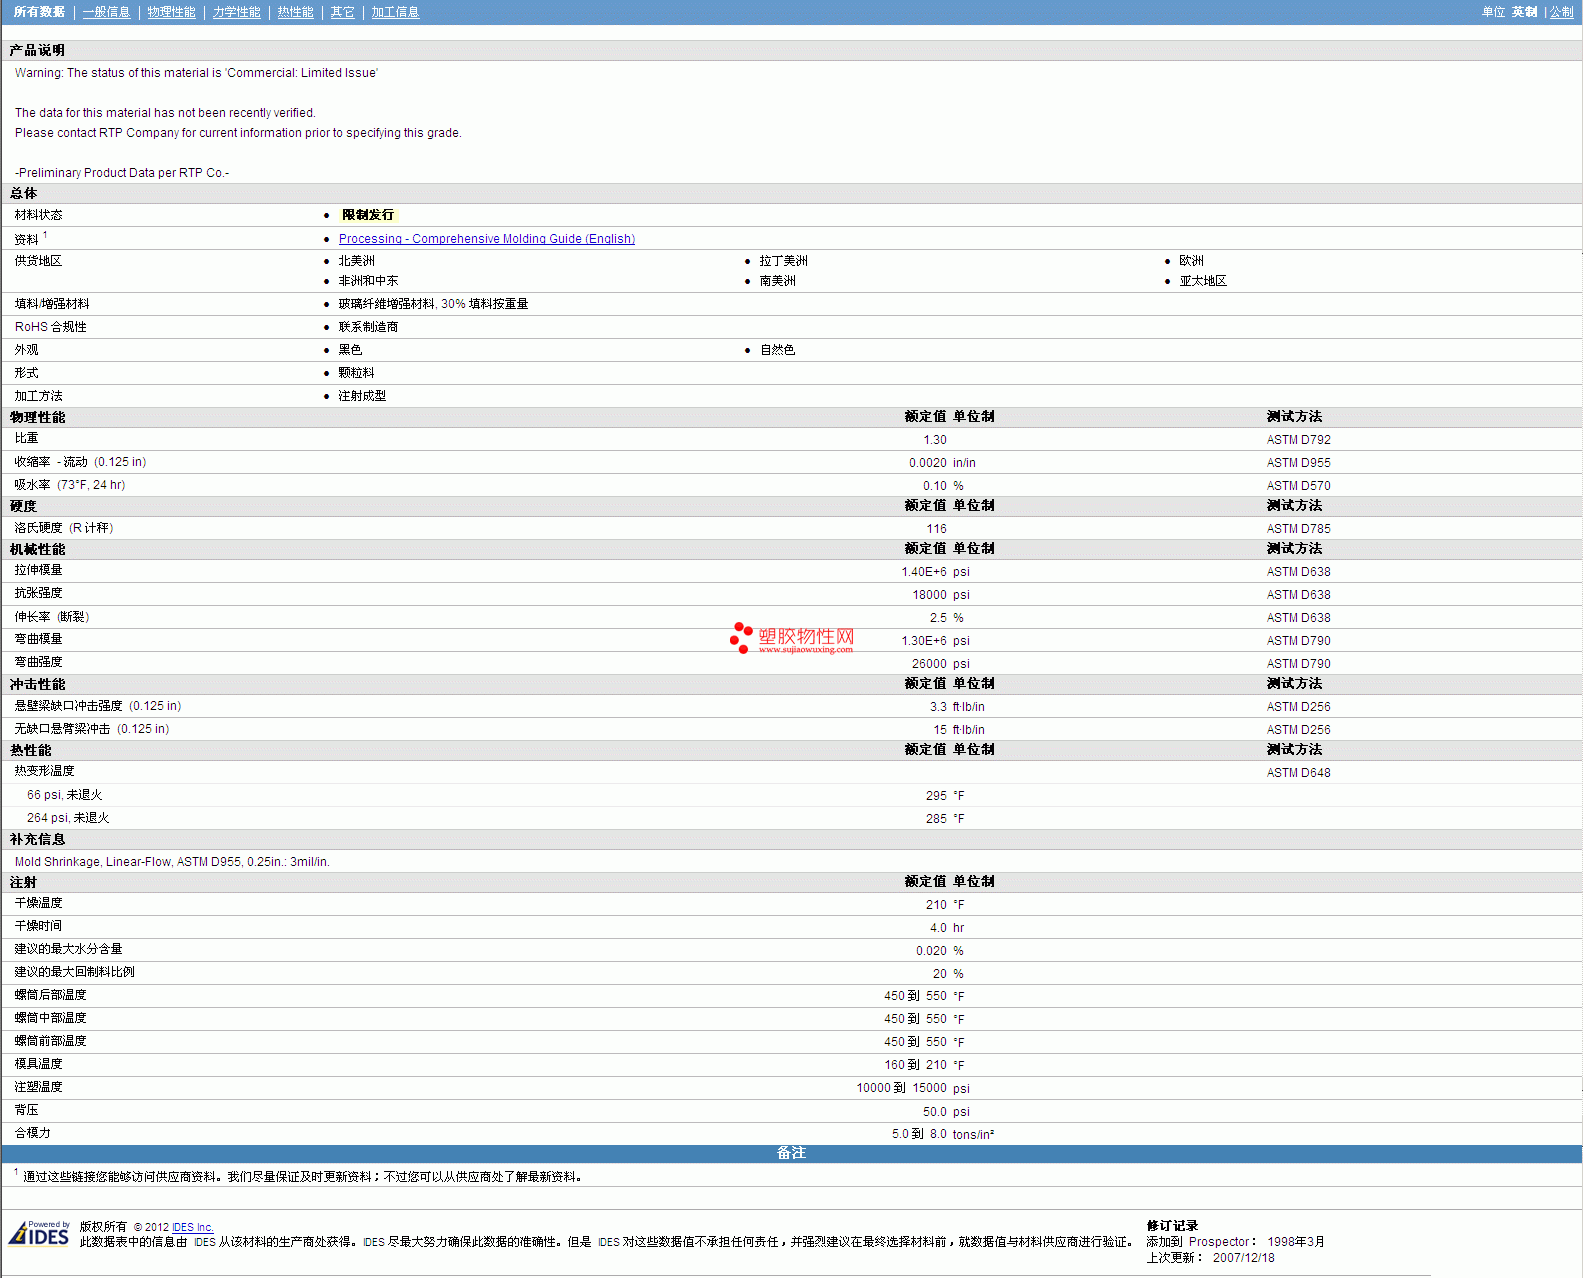Click ASTM D648 for 热变形温度
Viewport: 1583px width, 1278px height.
1298,773
